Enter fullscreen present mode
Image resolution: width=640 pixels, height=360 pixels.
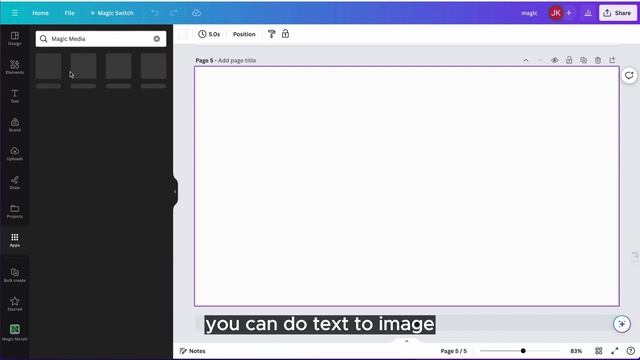coord(615,351)
